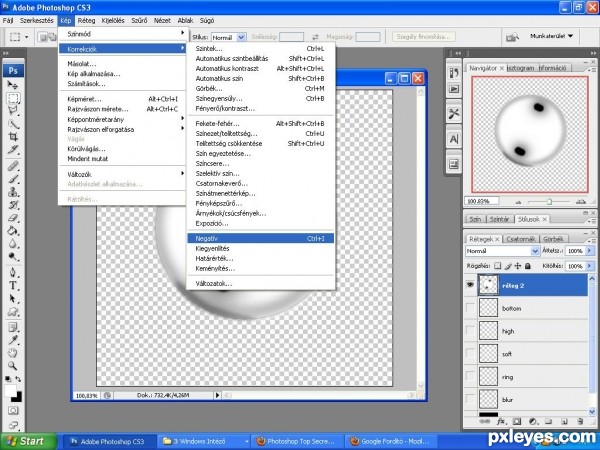Select the Eraser tool

click(13, 218)
